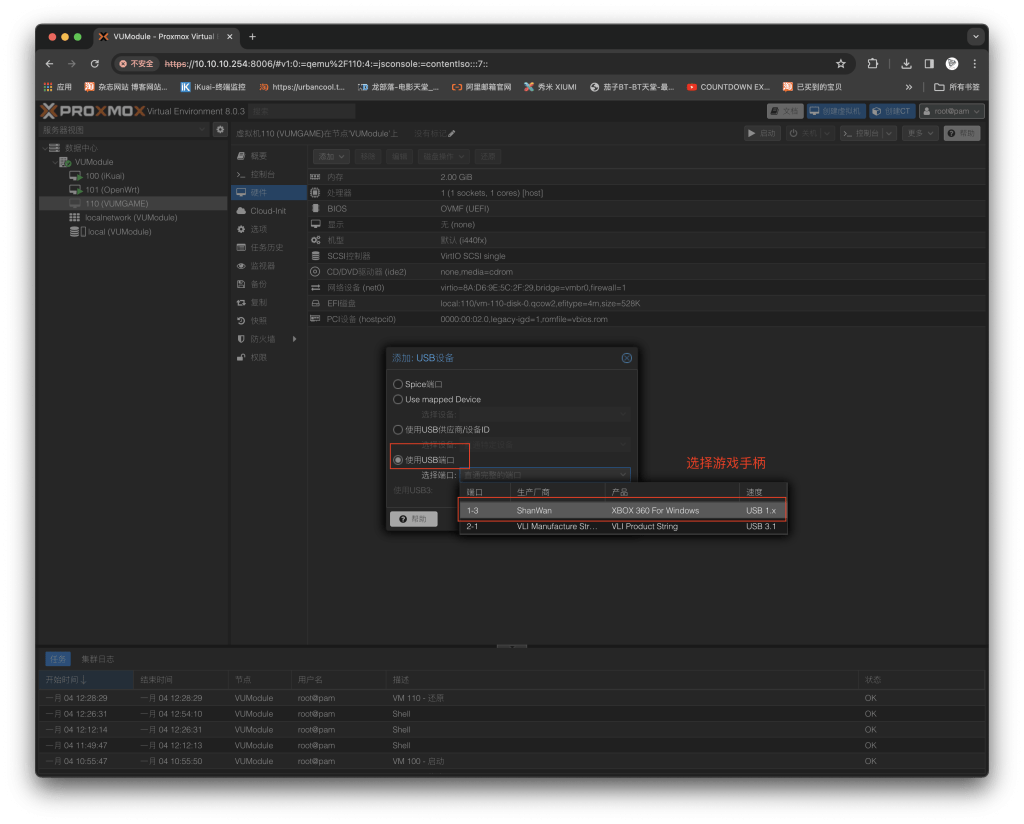The image size is (1024, 824).
Task: Switch to the 集群日志 tab
Action: tap(98, 659)
